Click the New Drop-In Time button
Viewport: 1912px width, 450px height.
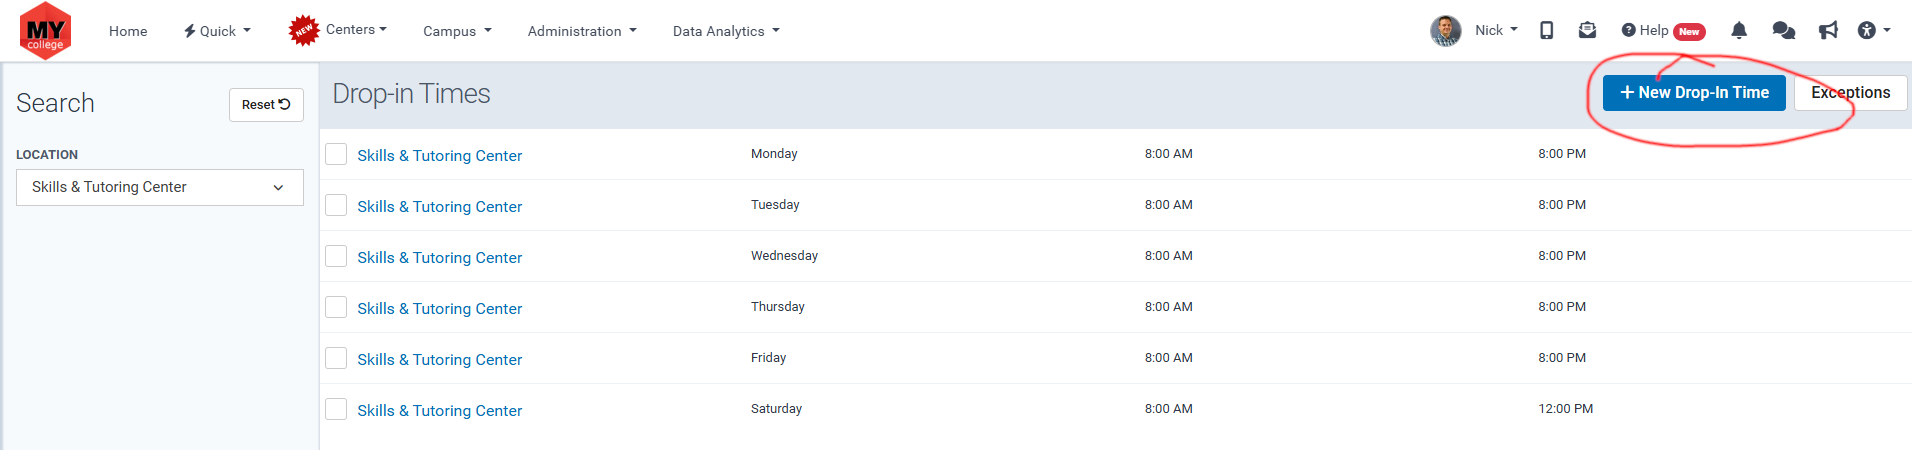[x=1694, y=93]
